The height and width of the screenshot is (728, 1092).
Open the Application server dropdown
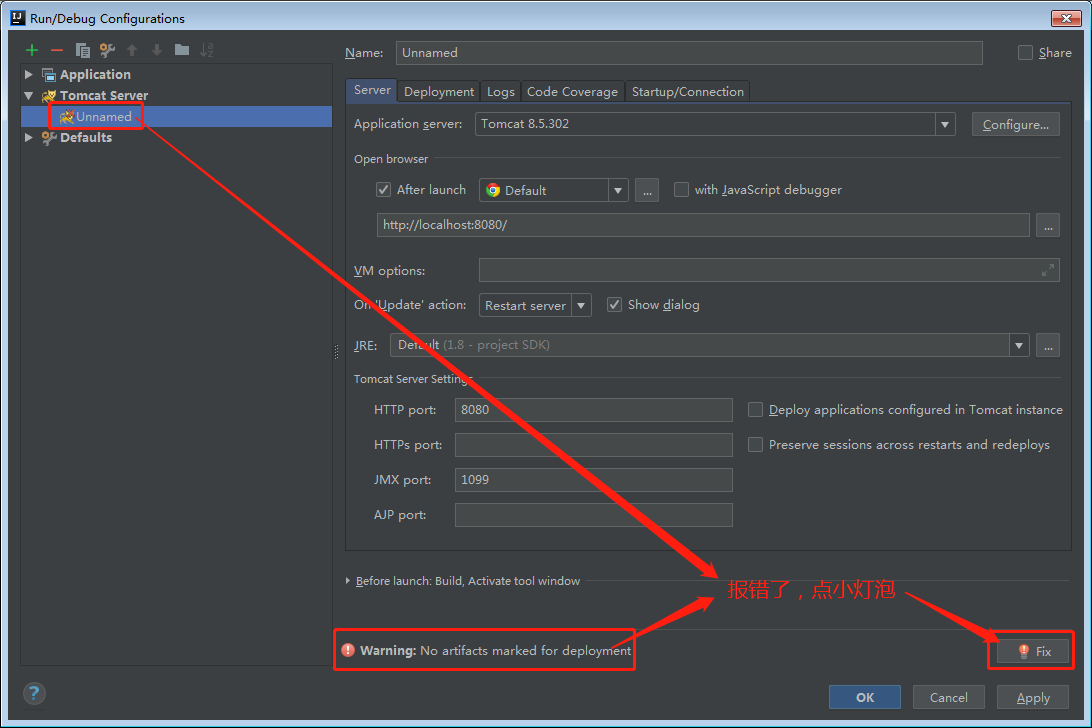click(x=945, y=124)
